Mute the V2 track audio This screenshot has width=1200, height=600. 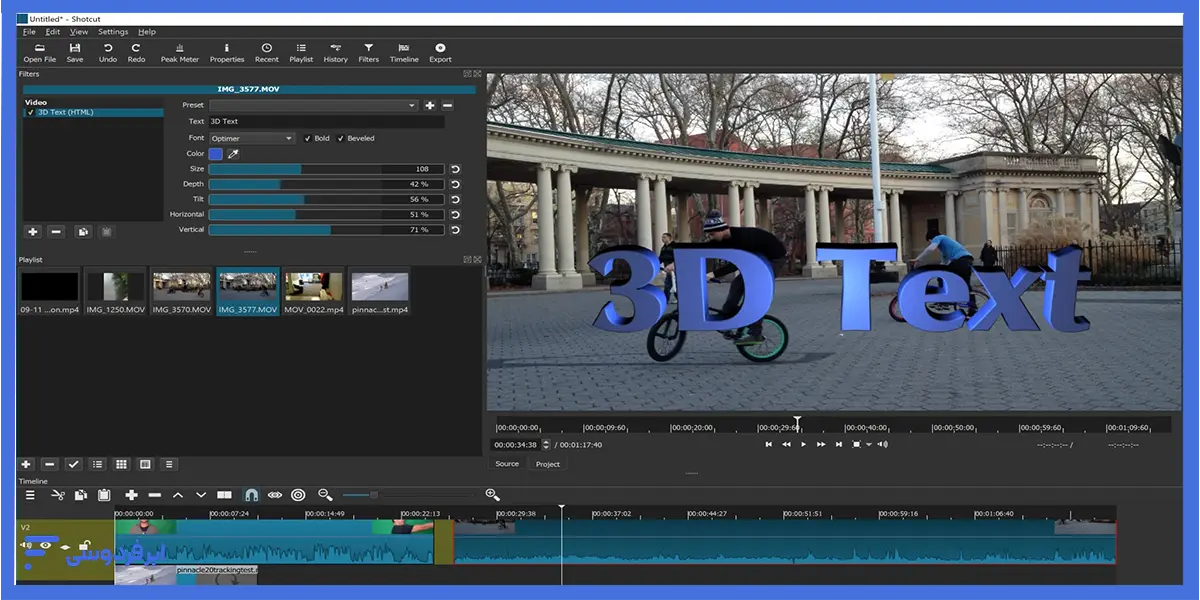pyautogui.click(x=27, y=546)
